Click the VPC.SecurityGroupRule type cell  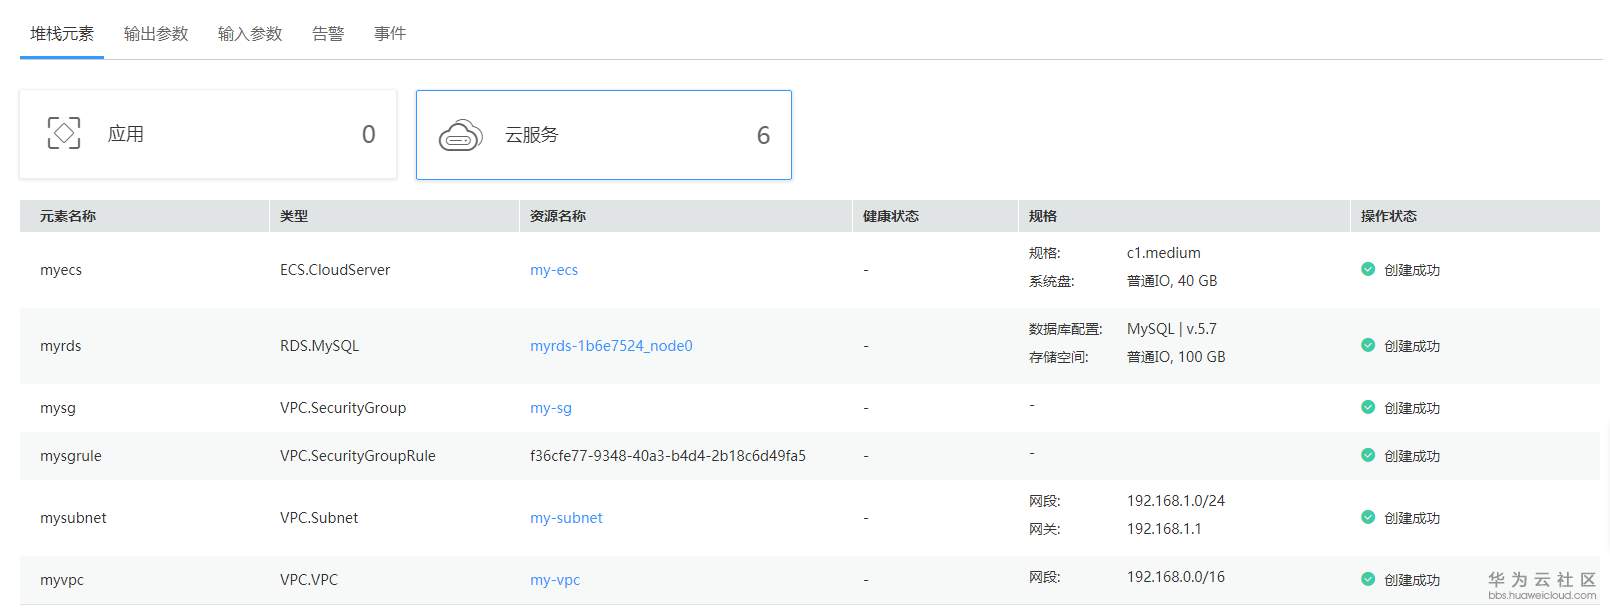358,456
